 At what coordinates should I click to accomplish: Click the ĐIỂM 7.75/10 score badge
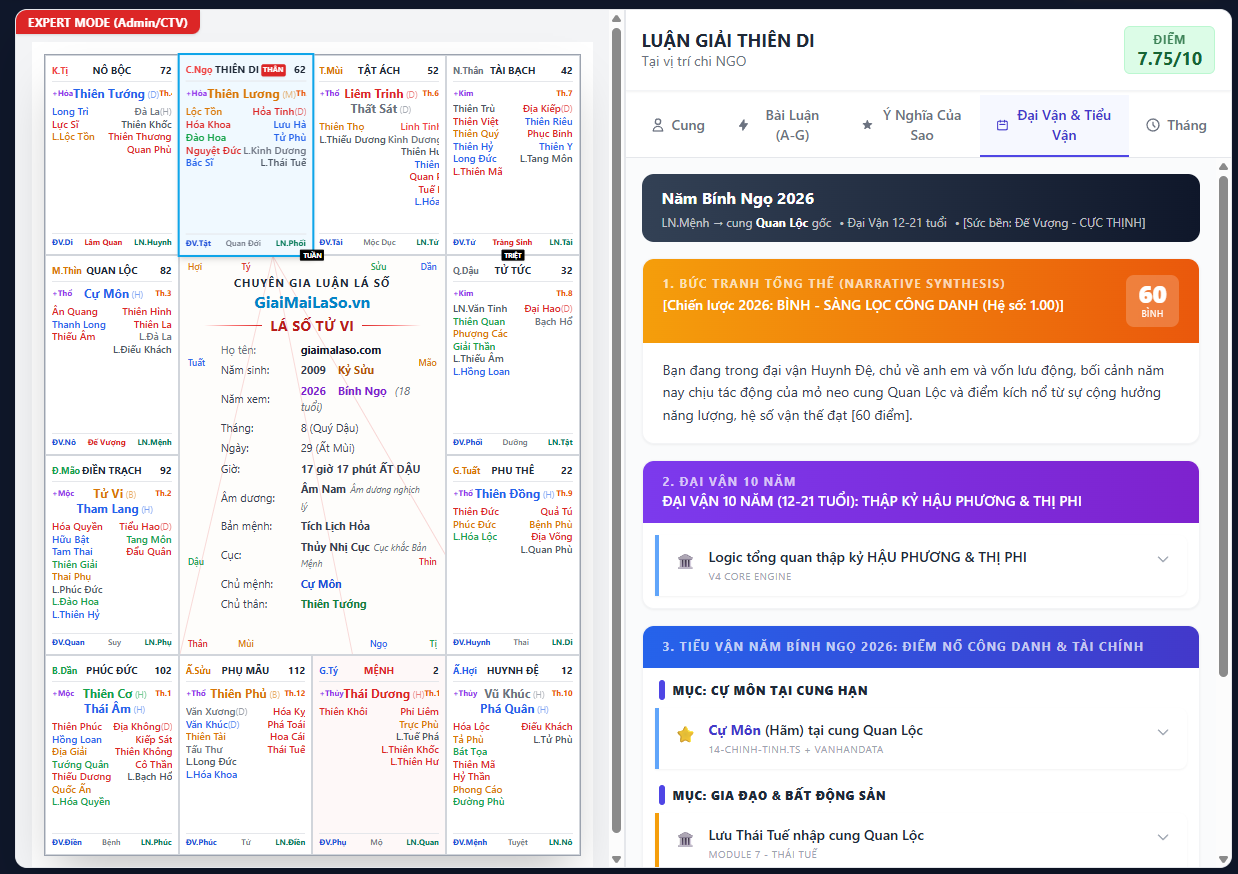pos(1169,50)
